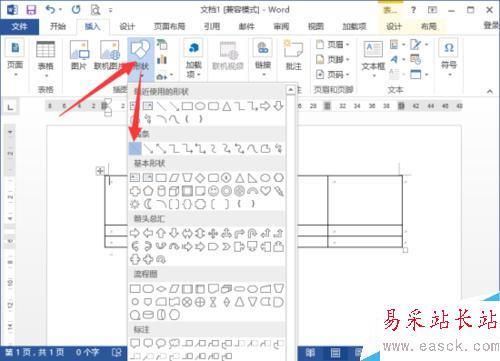Select the highlighted Line shape under 线条

pyautogui.click(x=135, y=148)
